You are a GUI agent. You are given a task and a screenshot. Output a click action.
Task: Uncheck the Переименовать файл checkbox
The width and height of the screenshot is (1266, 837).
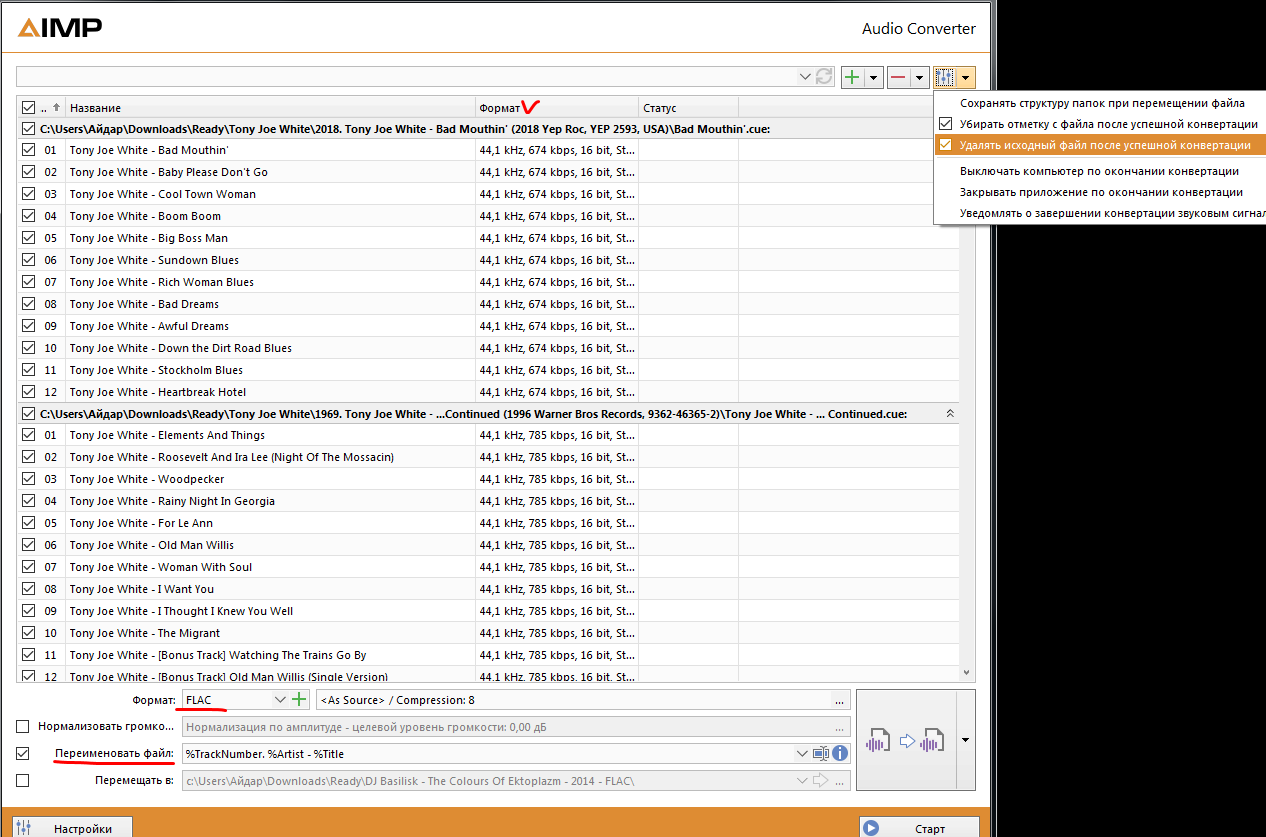point(23,753)
